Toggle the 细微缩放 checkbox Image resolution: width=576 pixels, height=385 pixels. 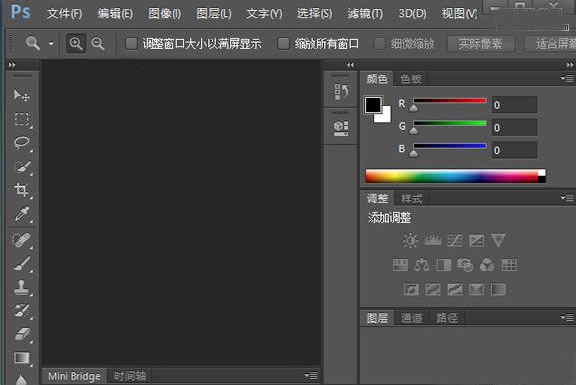pyautogui.click(x=379, y=44)
